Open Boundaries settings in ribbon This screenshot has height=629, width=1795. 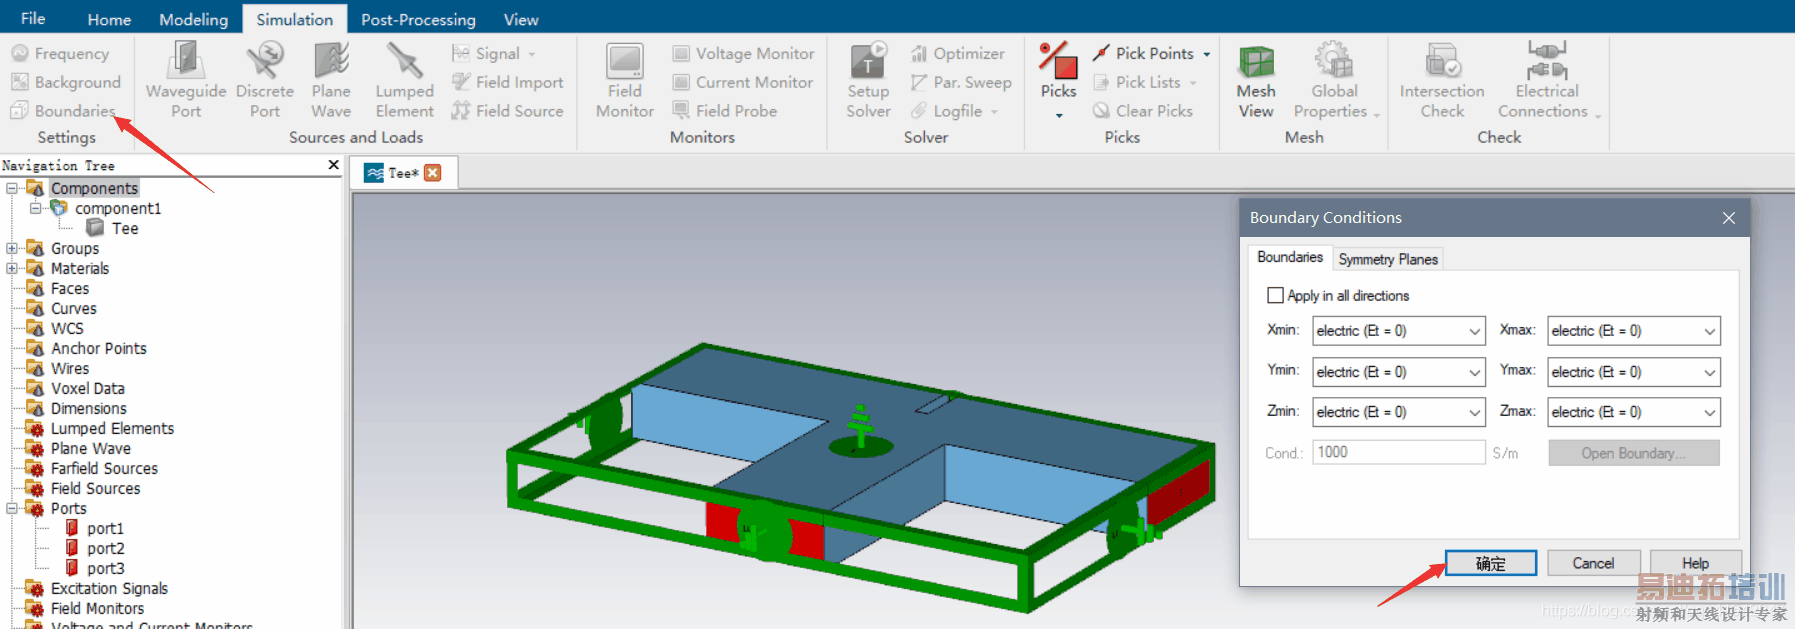pos(63,111)
